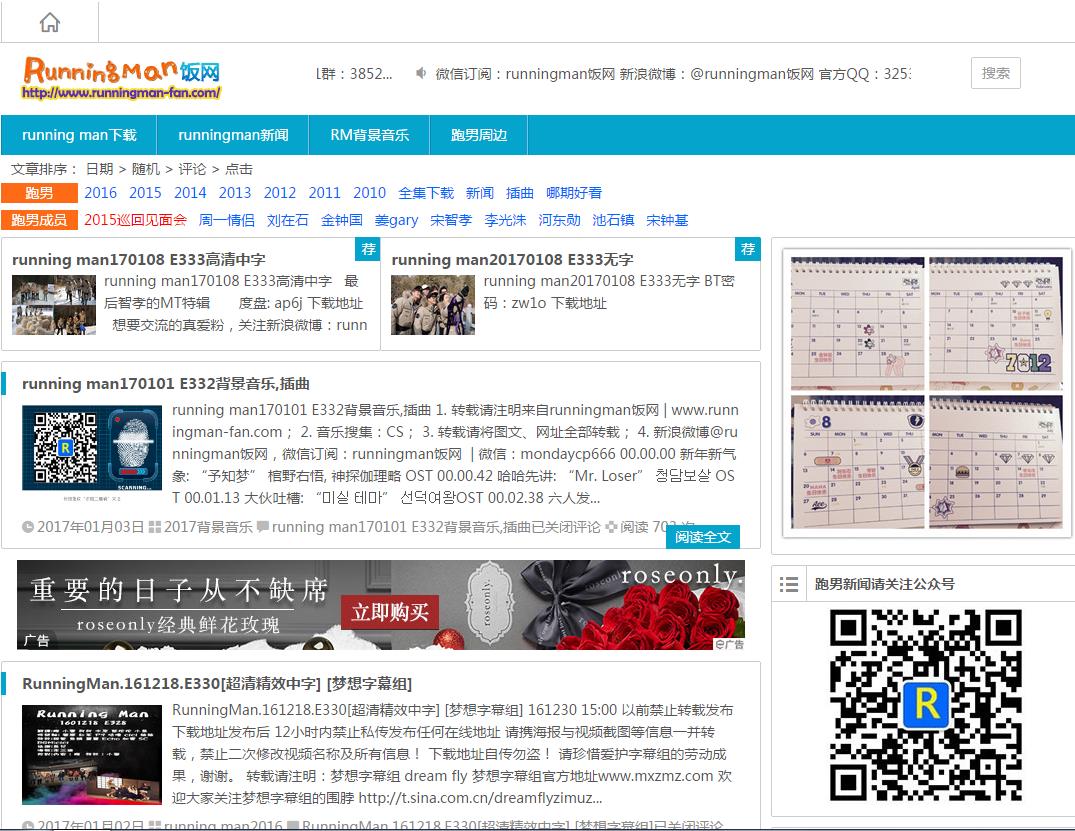Screen dimensions: 1075x831
Task: Click the E333无字 post thumbnail
Action: [433, 305]
